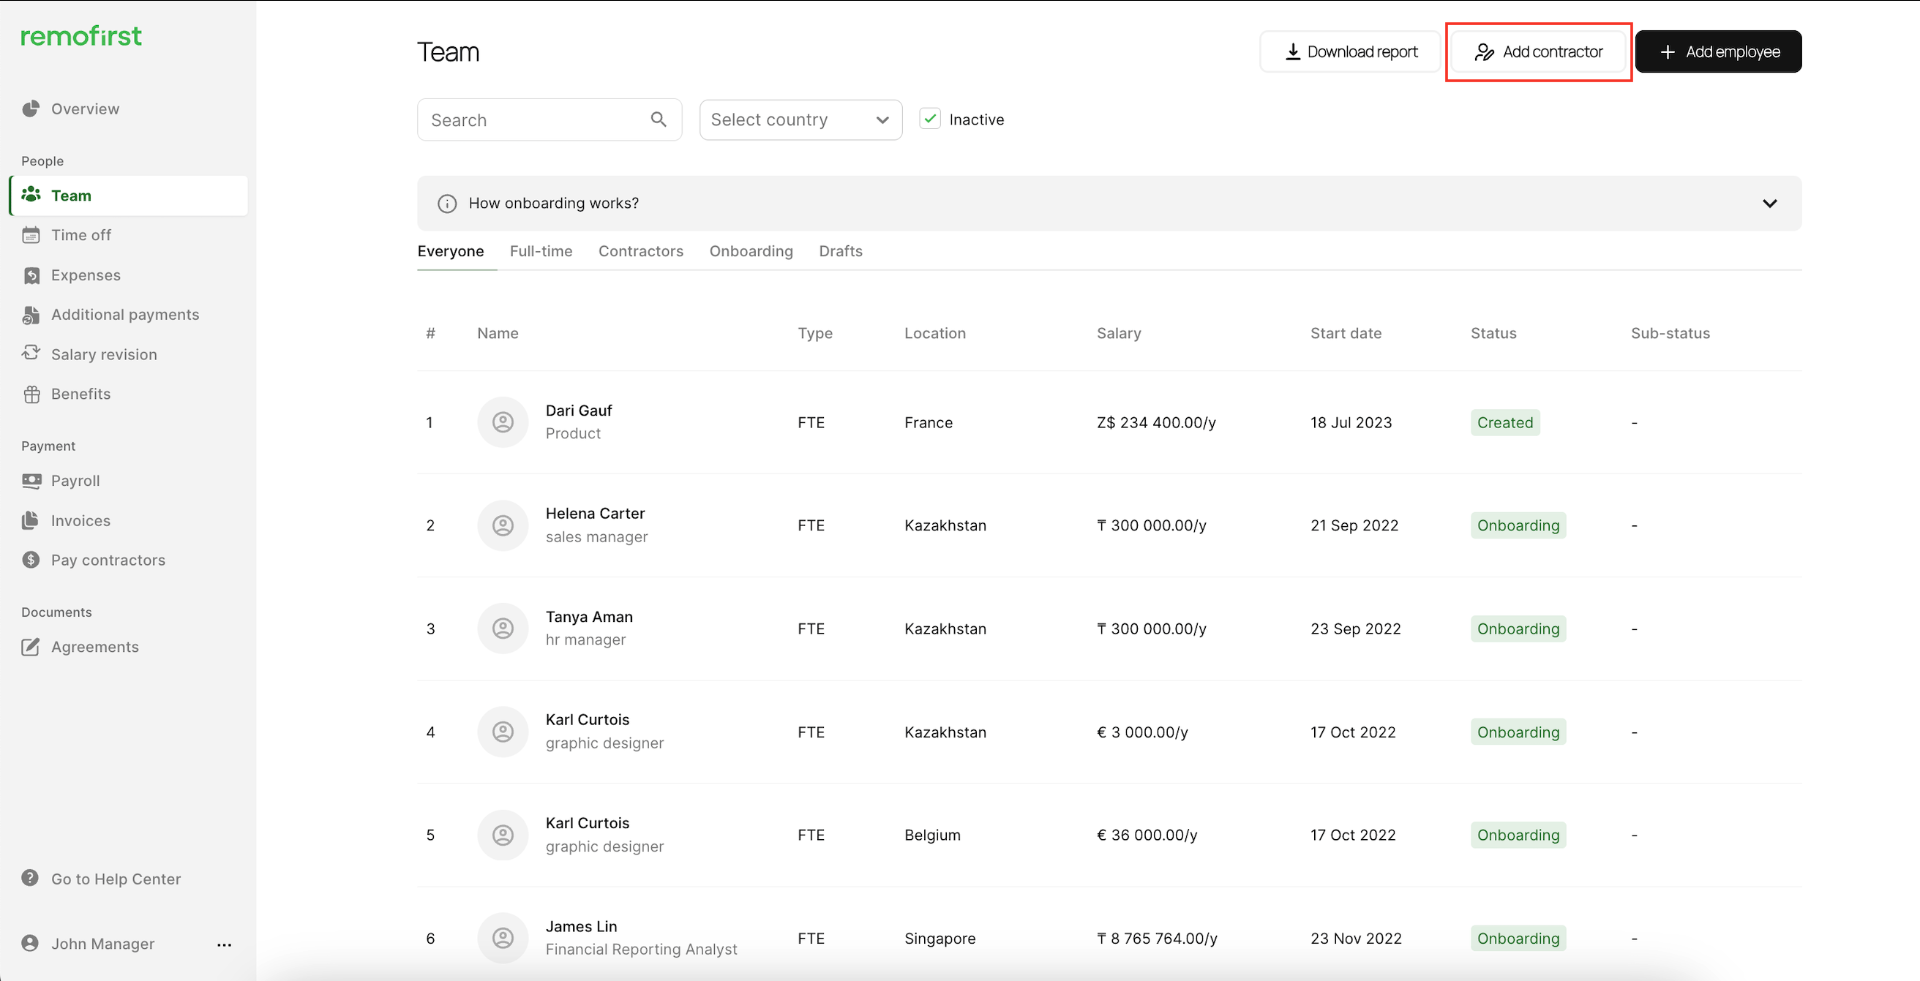The height and width of the screenshot is (981, 1920).
Task: Click the Name column header
Action: pos(498,333)
